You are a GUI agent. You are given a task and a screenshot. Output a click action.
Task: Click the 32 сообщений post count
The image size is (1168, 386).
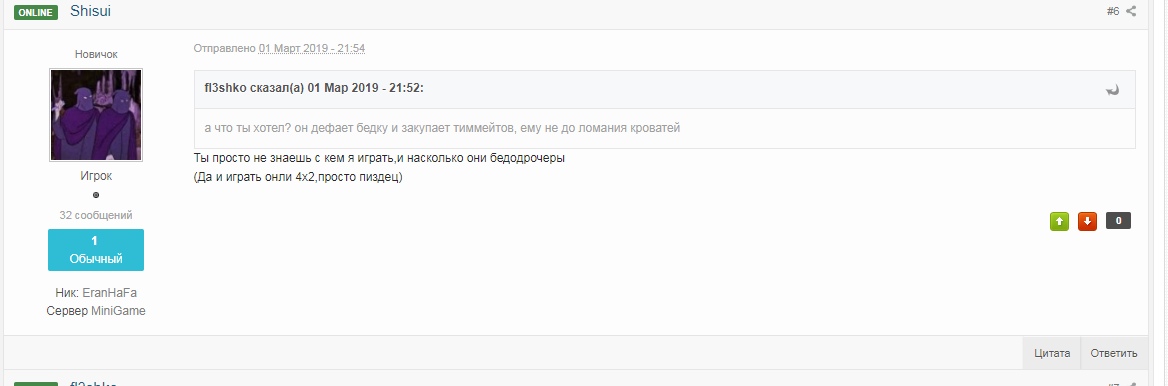(96, 215)
